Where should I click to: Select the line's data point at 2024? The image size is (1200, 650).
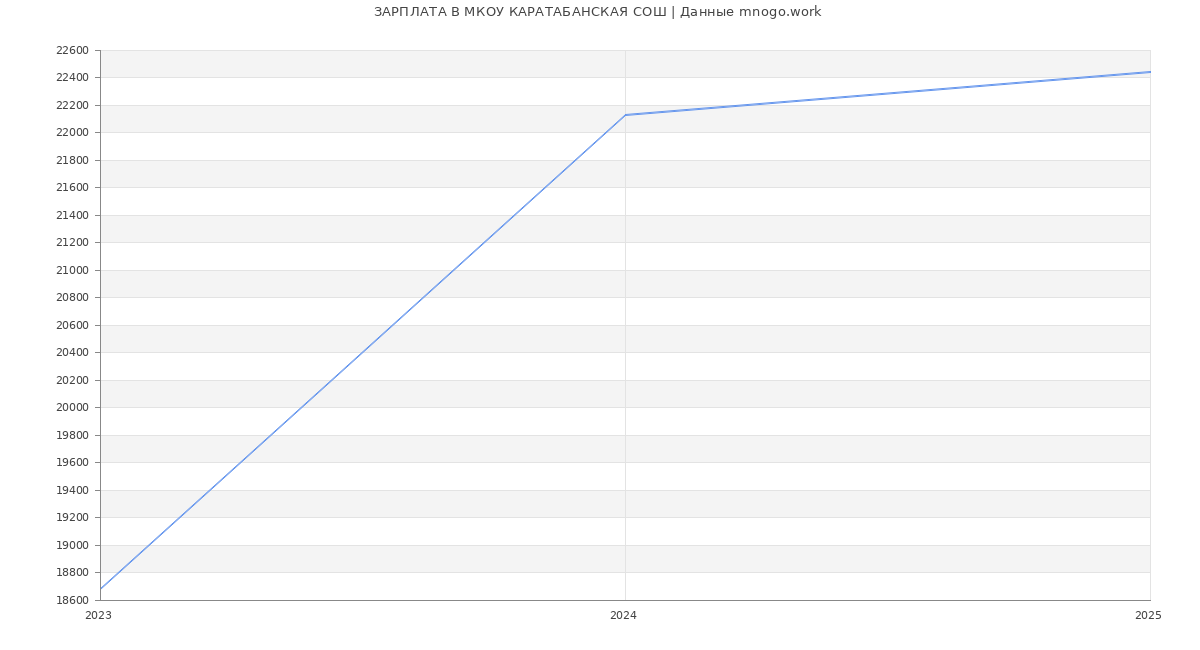(x=625, y=115)
